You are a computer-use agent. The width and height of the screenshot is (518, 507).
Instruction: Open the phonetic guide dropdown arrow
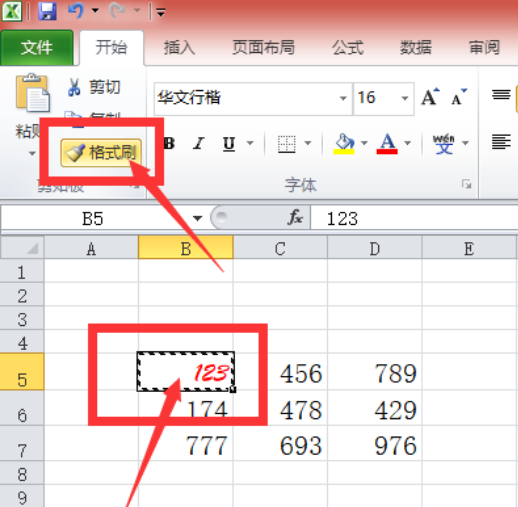click(x=465, y=143)
